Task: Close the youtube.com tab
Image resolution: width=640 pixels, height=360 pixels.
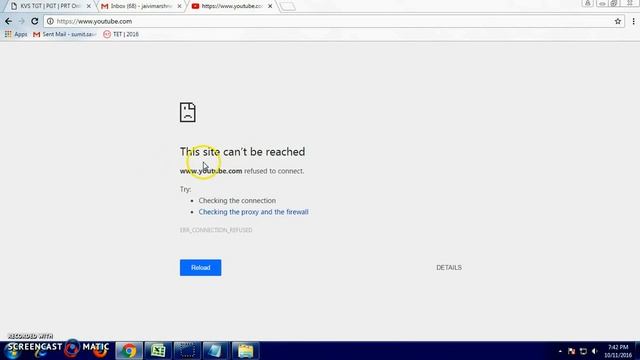Action: (270, 6)
